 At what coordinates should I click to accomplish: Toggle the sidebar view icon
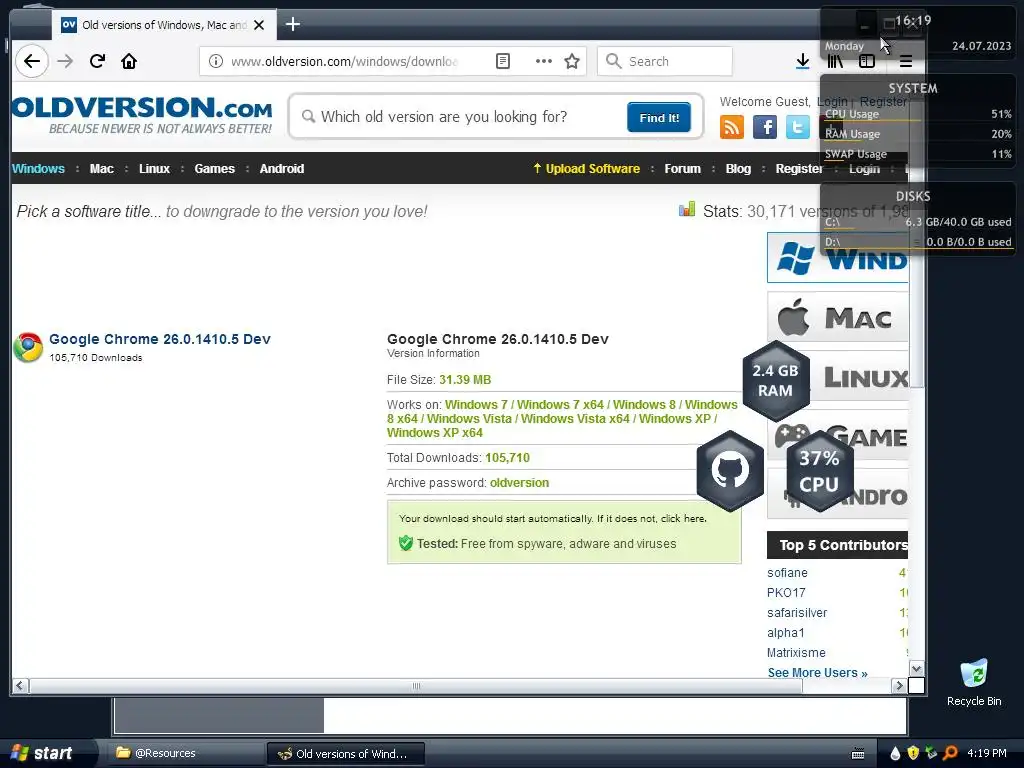[x=867, y=61]
